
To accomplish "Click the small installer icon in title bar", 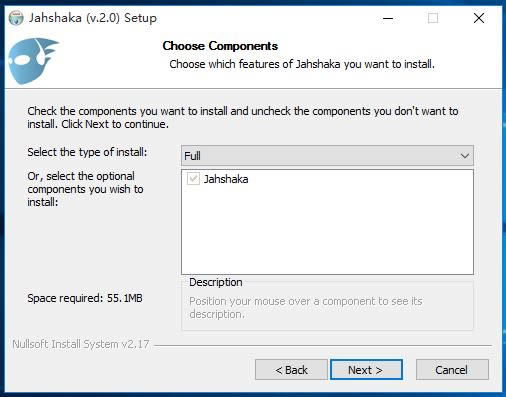I will coord(16,18).
